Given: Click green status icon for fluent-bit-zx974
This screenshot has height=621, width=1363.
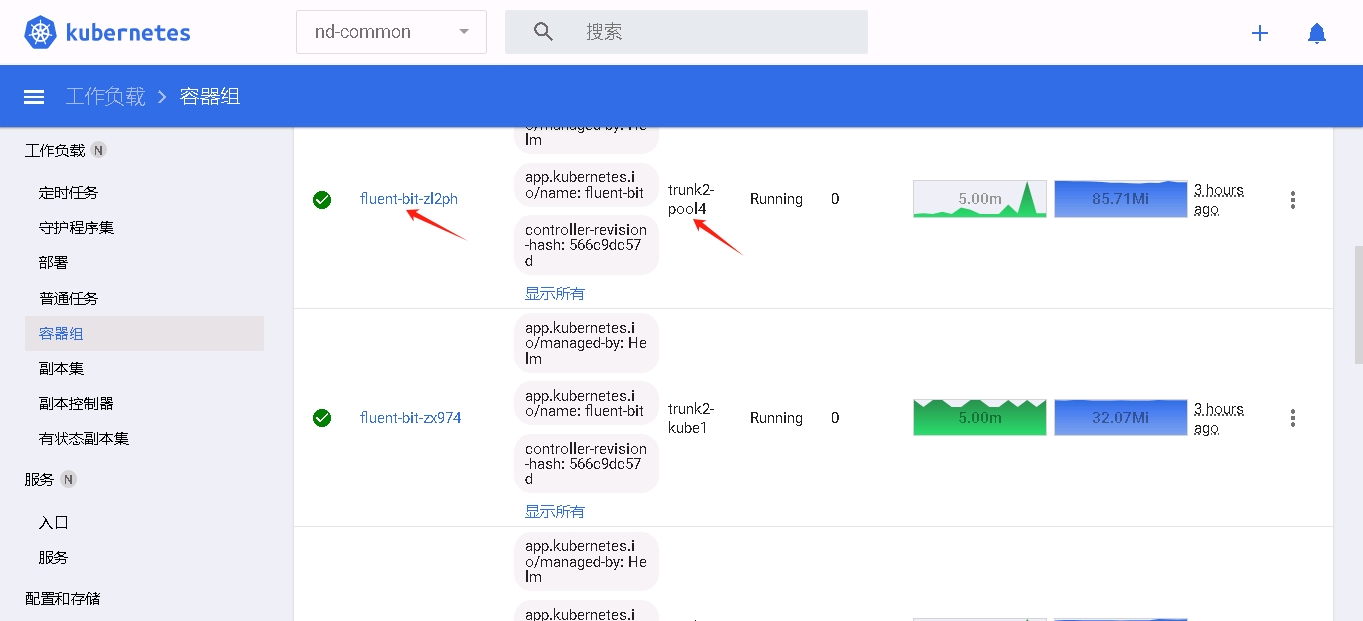Looking at the screenshot, I should (322, 418).
